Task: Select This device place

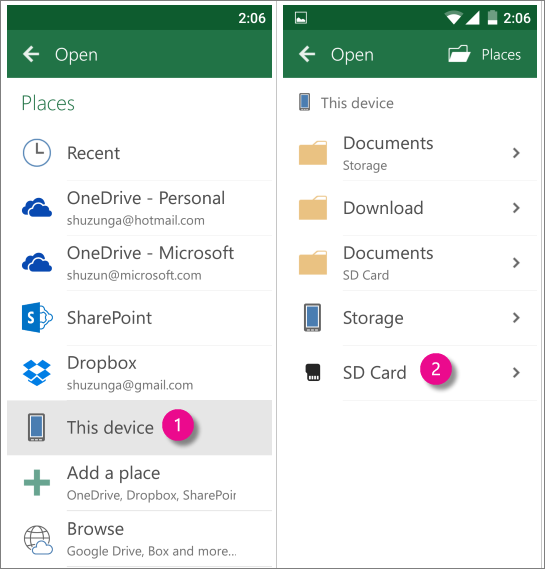Action: pyautogui.click(x=139, y=427)
